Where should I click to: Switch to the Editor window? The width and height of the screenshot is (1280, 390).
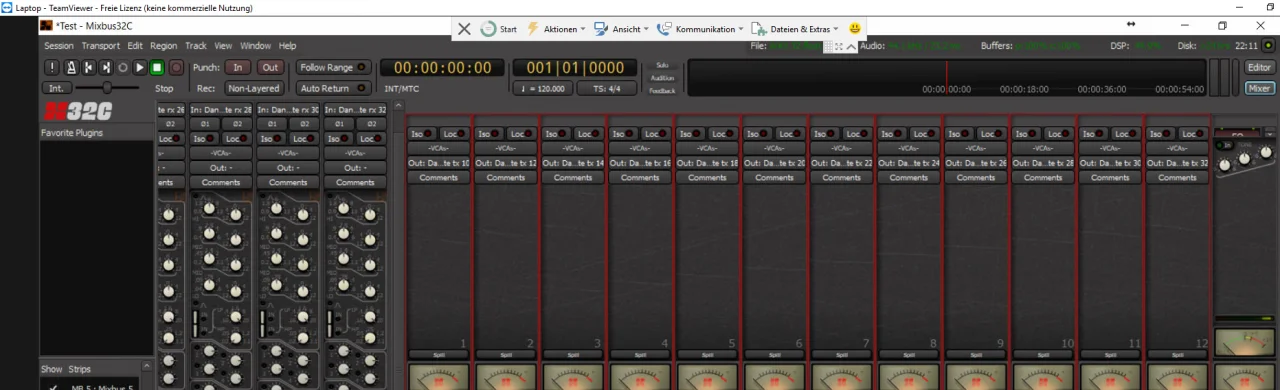[1260, 68]
